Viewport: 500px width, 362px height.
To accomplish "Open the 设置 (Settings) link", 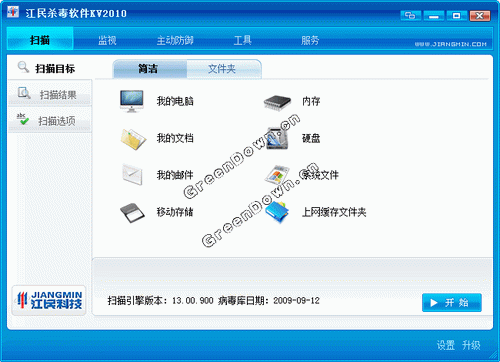I will 446,345.
